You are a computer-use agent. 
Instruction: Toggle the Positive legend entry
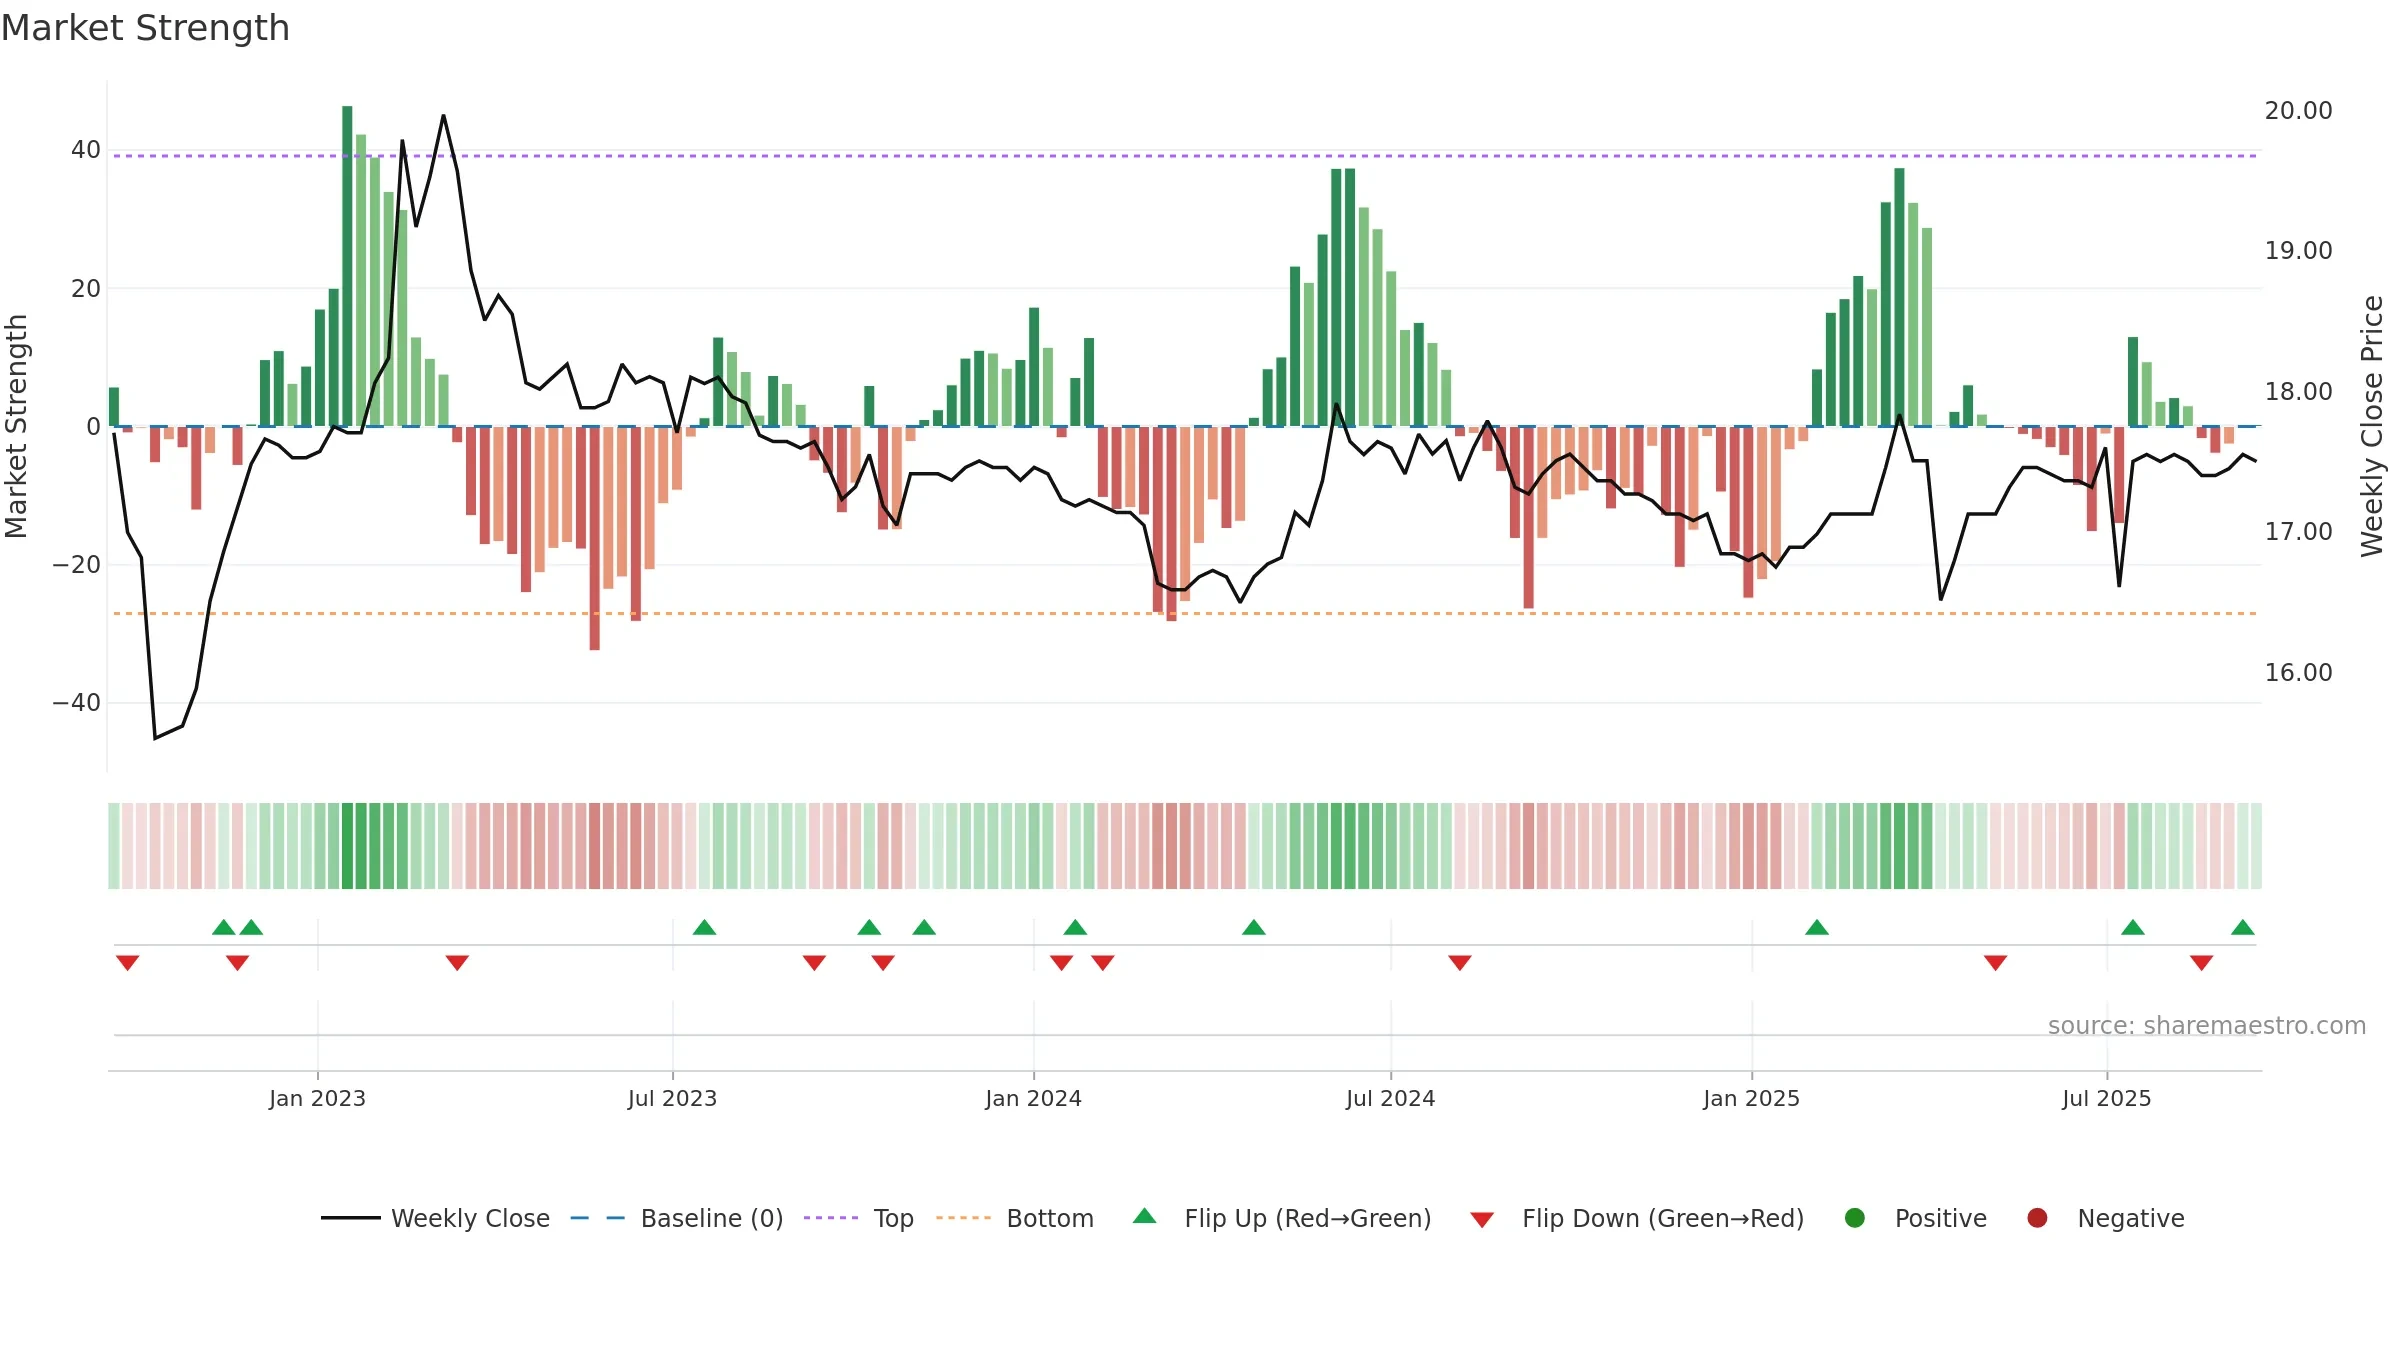1915,1218
